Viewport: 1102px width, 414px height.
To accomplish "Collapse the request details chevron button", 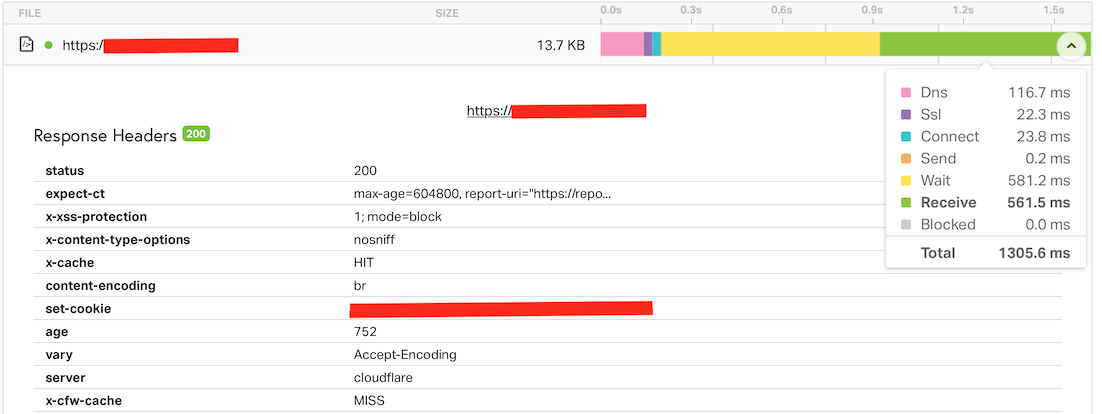I will coord(1070,45).
